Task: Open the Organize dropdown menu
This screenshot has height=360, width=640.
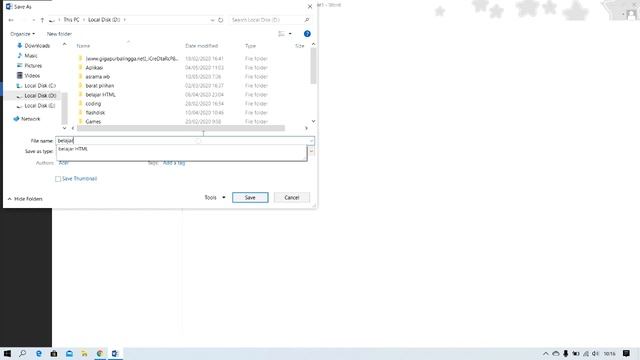Action: 22,34
